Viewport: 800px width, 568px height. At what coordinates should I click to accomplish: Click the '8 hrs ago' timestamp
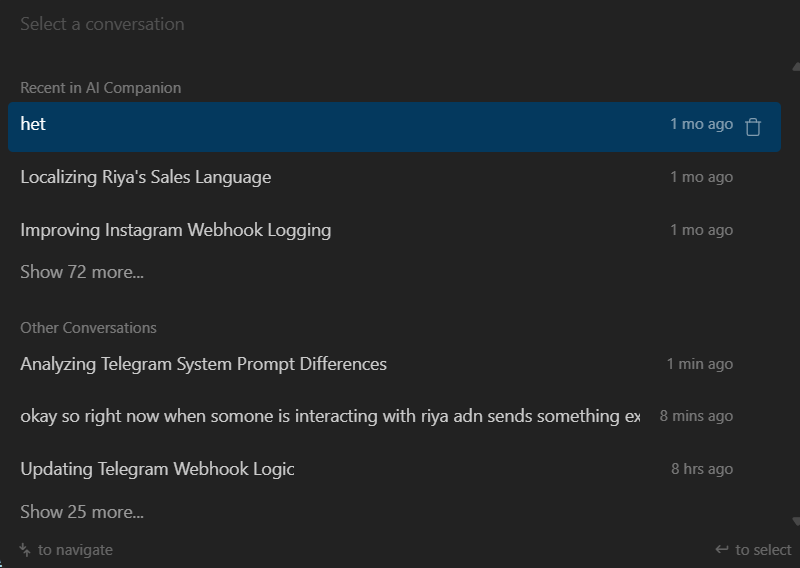(x=702, y=468)
